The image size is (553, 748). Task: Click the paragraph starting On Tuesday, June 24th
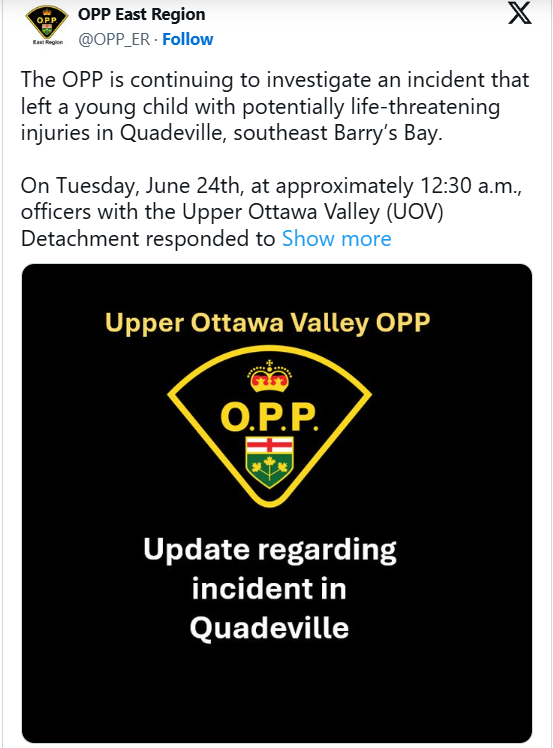pos(271,212)
